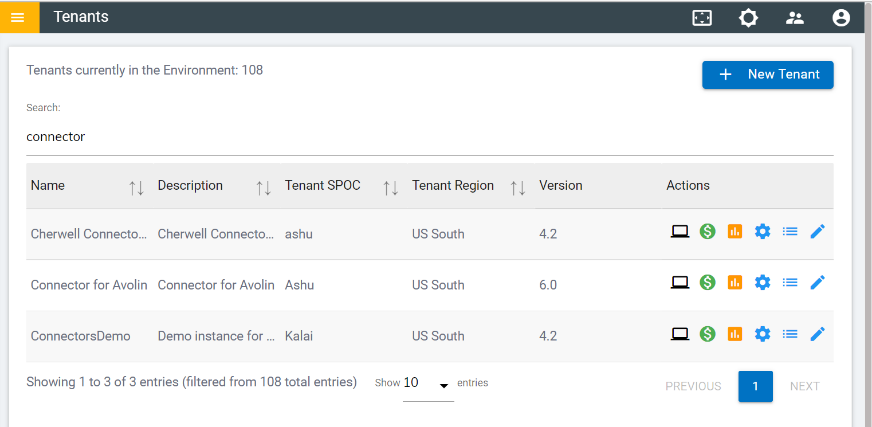Select page 1 in pagination
872x427 pixels.
pos(755,386)
